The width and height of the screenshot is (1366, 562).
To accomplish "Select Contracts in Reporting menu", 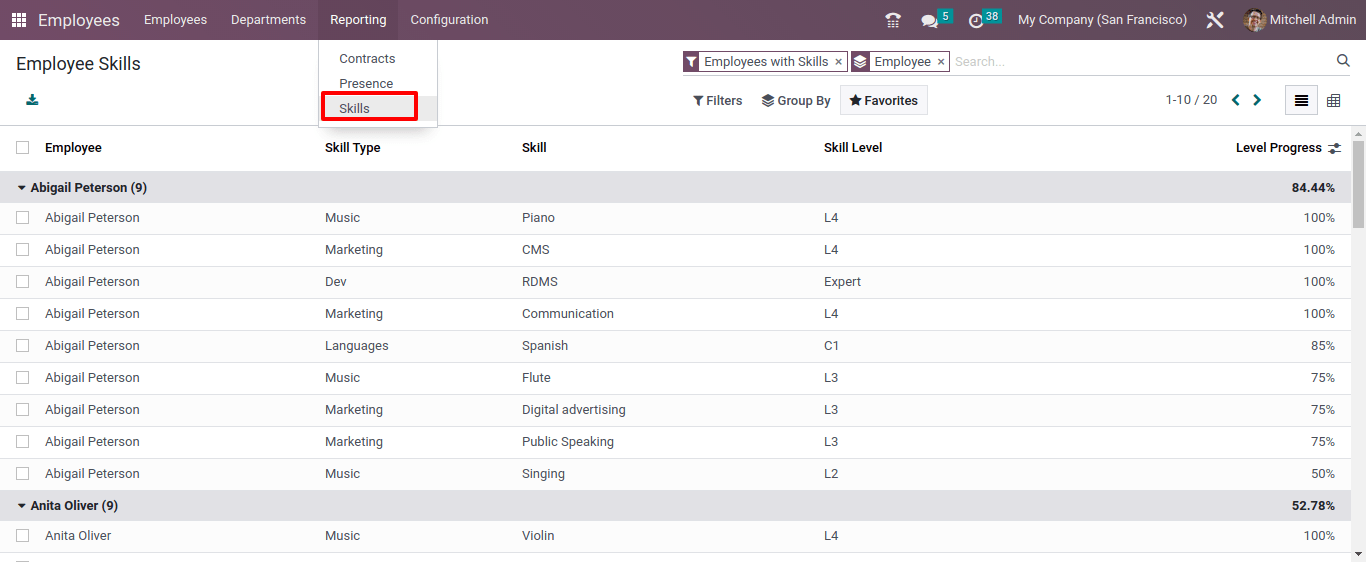I will [367, 59].
